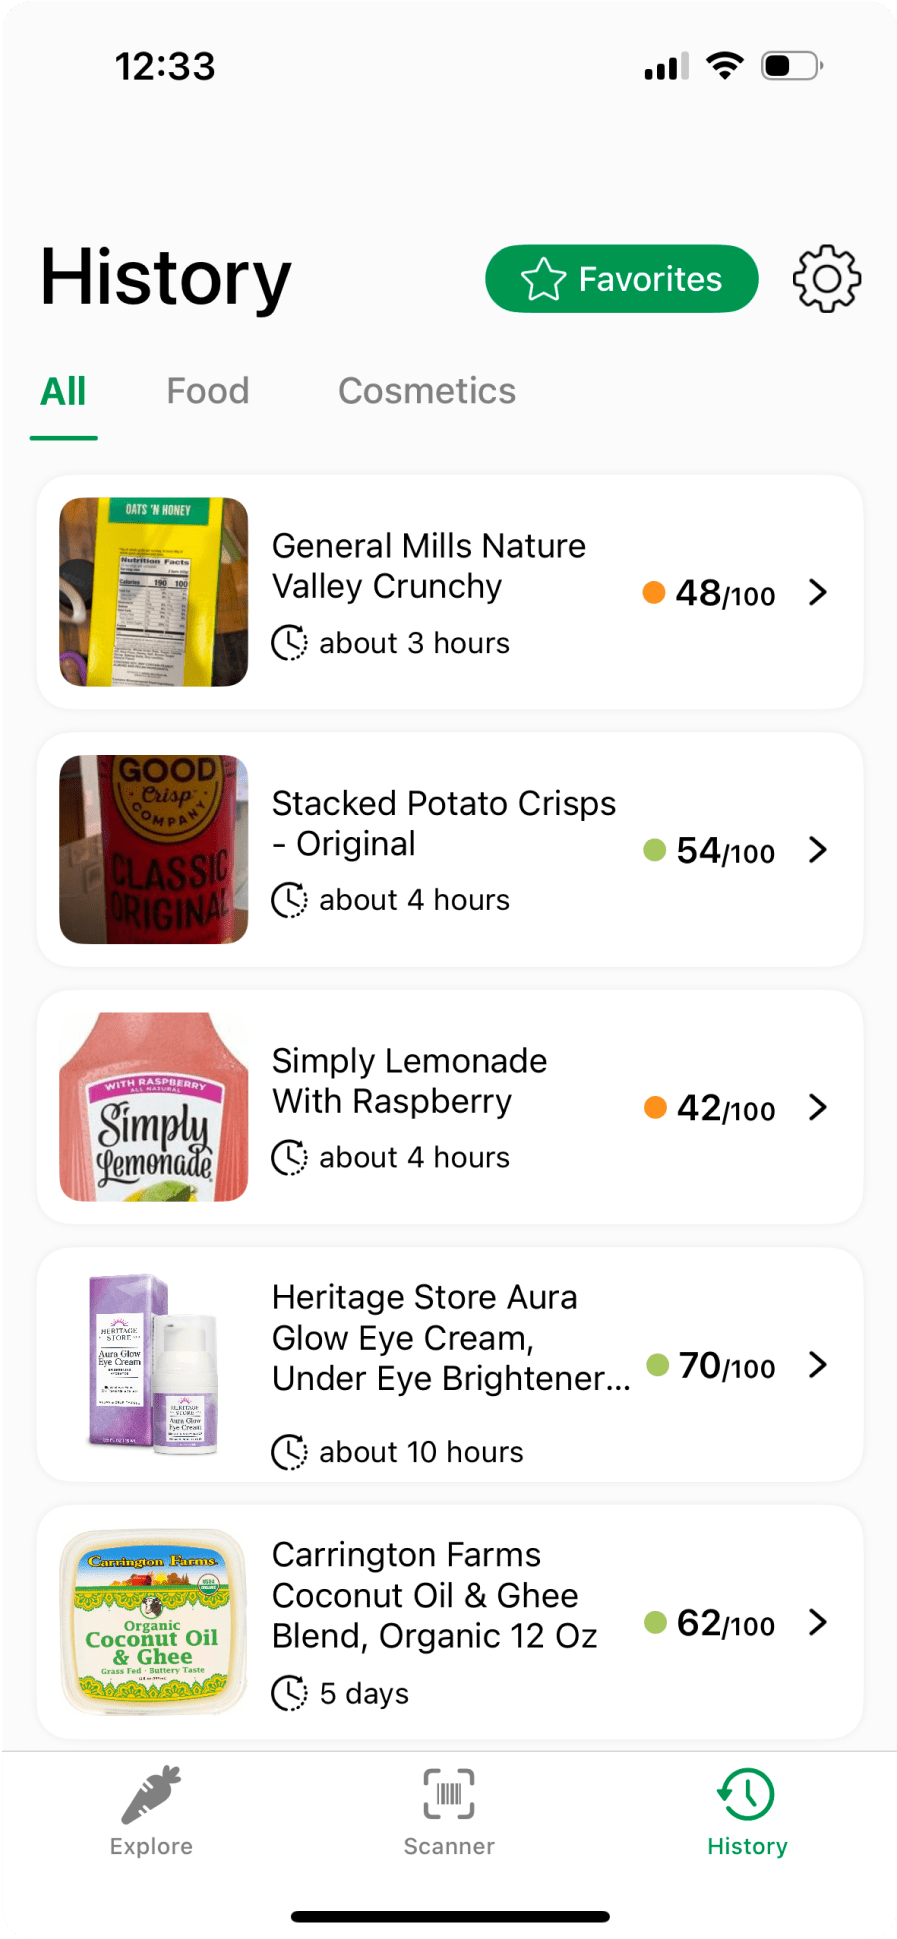Open the barcode Scanner icon
This screenshot has width=897, height=1939.
(449, 1794)
